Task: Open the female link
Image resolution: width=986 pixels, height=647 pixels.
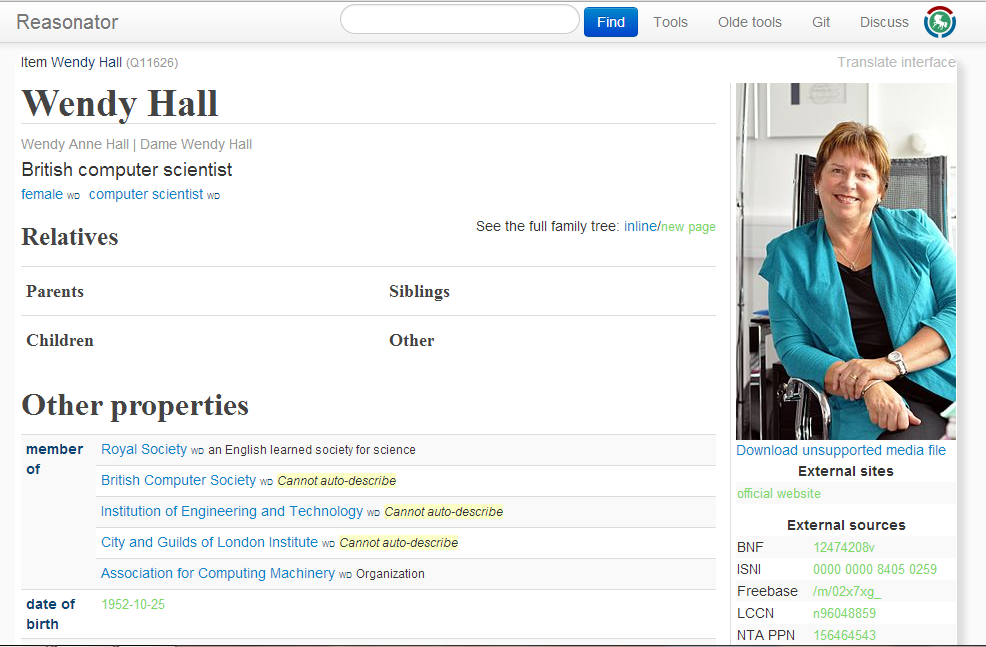Action: tap(42, 194)
